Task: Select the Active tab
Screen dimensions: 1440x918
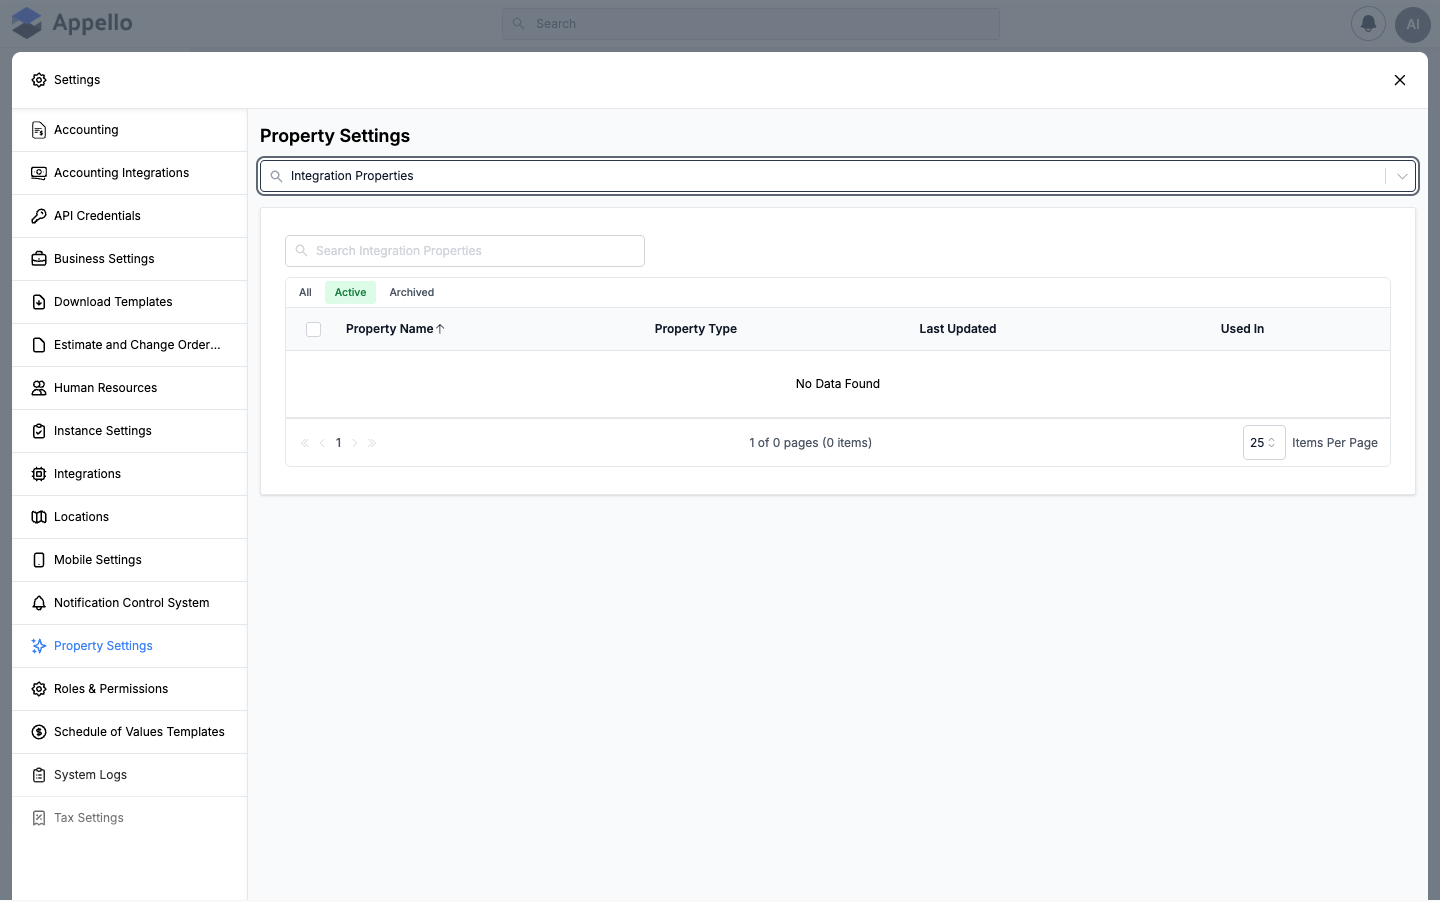Action: [350, 293]
